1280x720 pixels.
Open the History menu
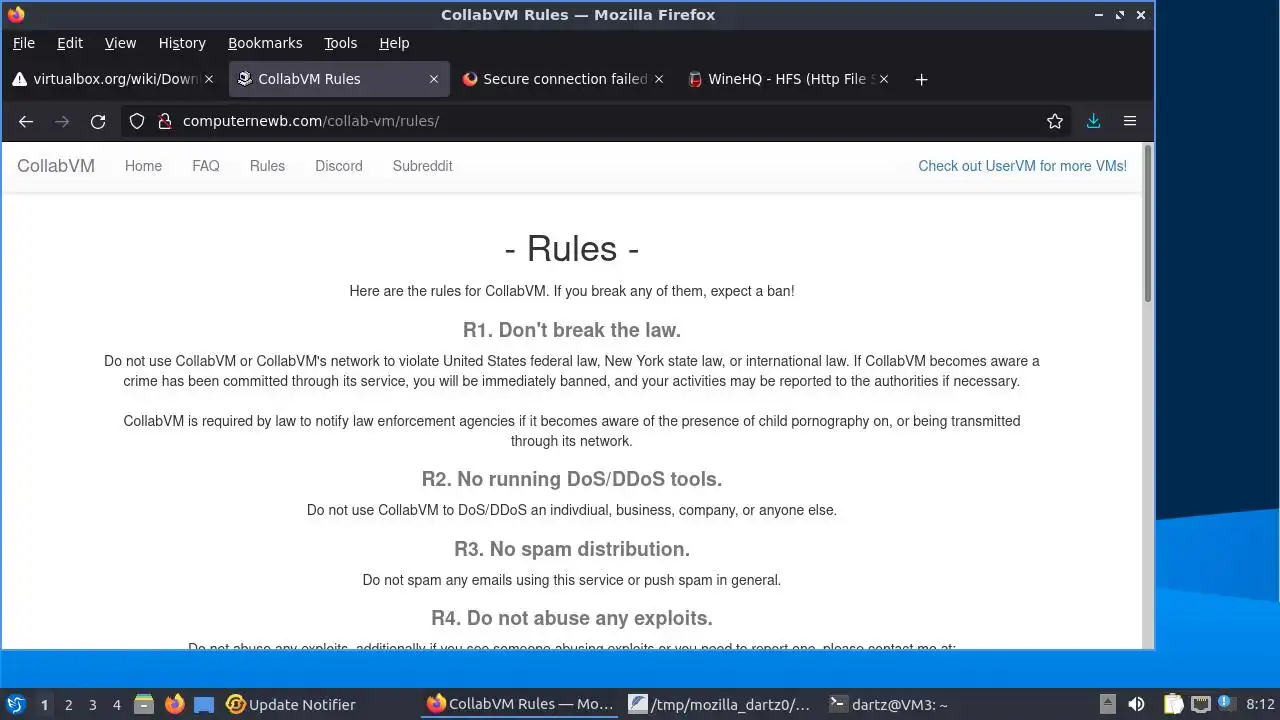point(182,43)
